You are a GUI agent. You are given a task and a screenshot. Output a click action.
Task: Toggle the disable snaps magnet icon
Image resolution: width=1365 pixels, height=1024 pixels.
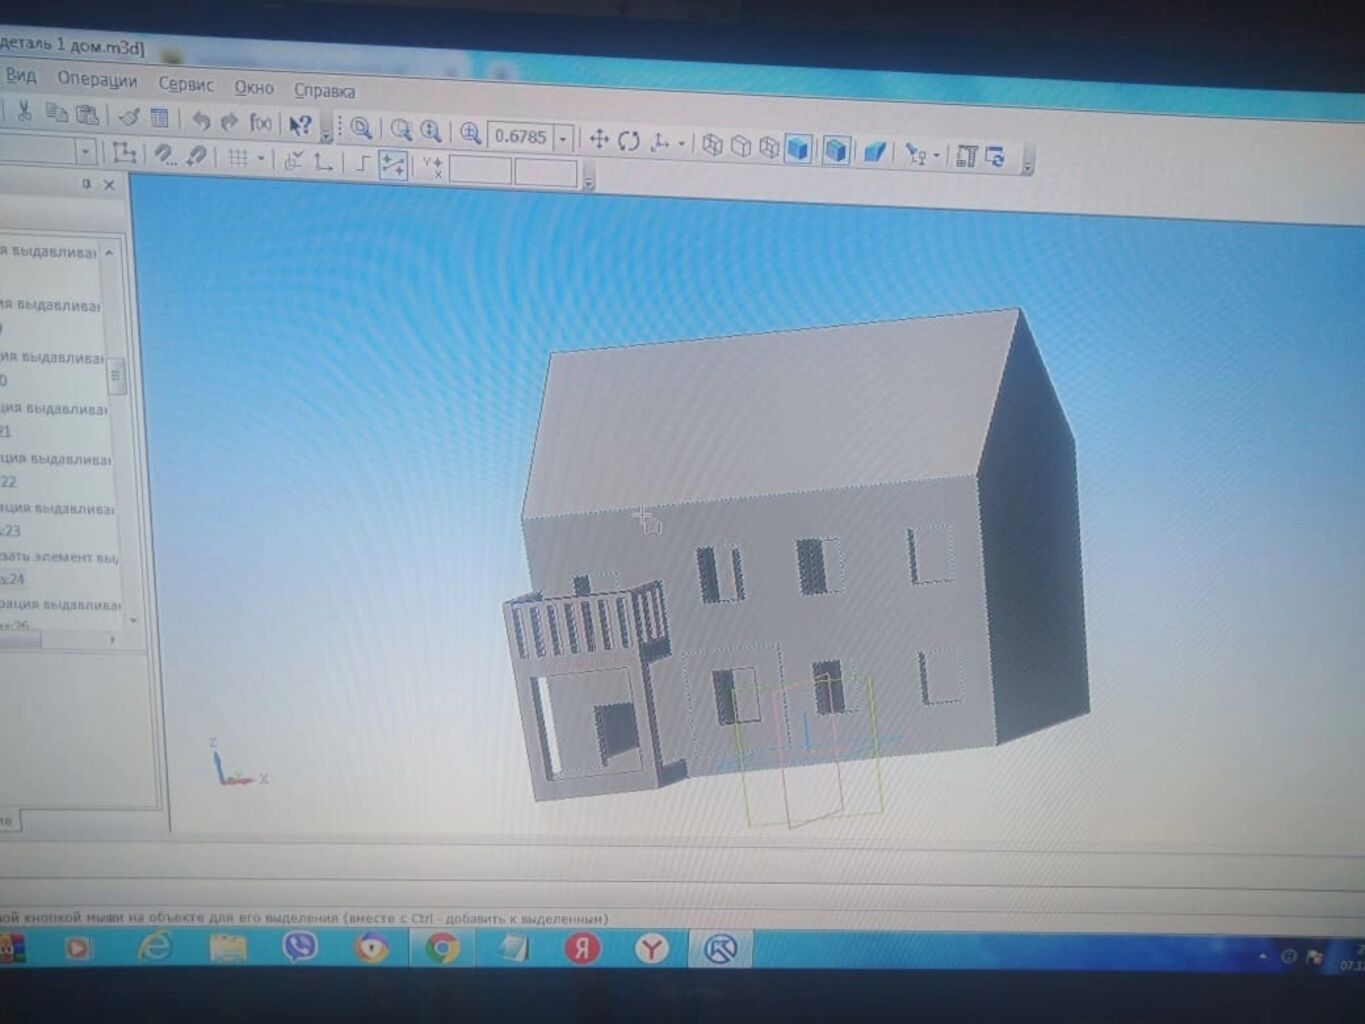click(196, 156)
